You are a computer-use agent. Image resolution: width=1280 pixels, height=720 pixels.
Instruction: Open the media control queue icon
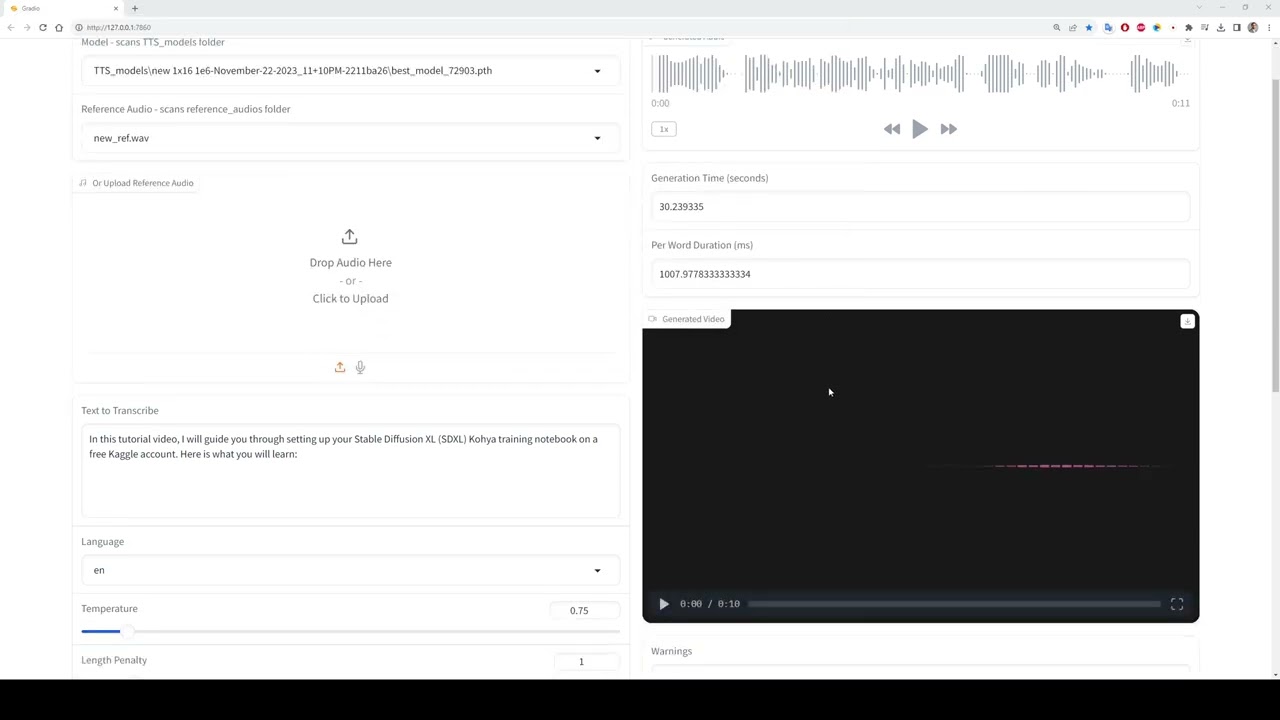coord(1205,28)
